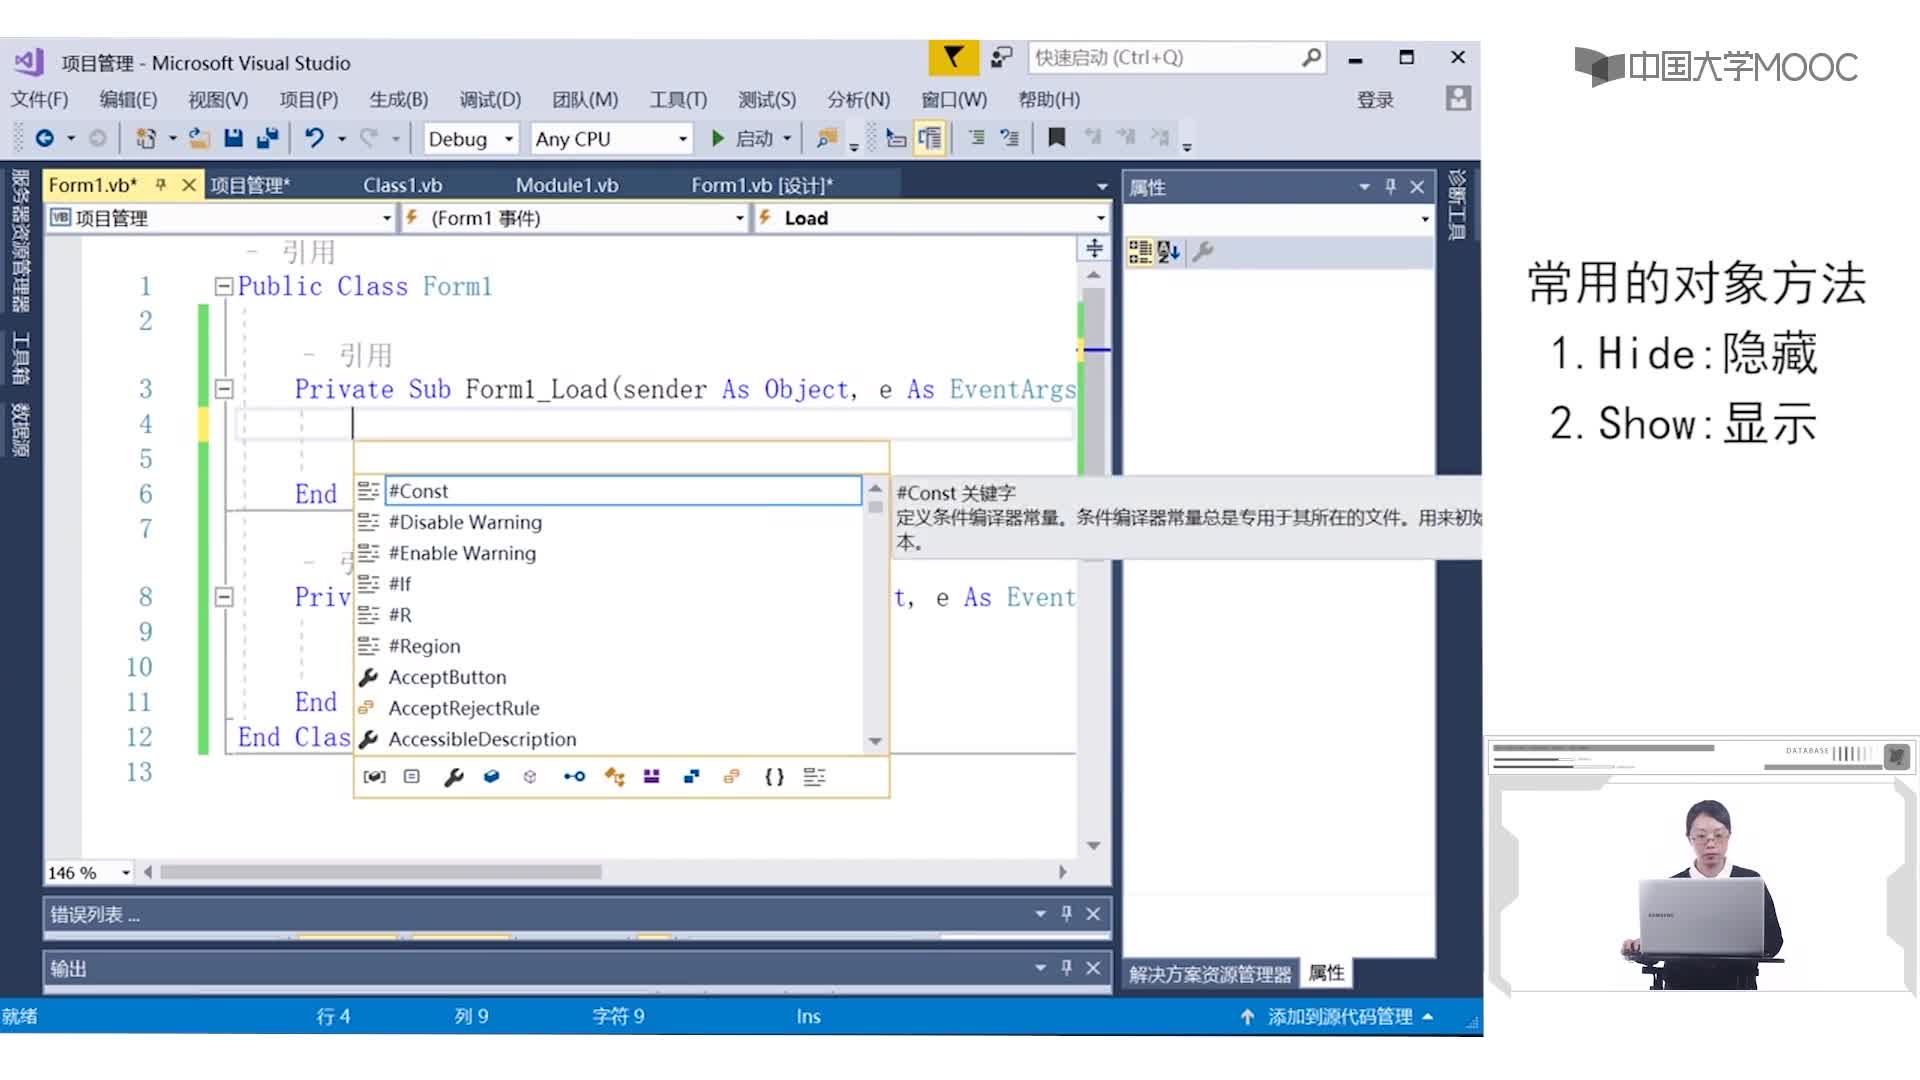Toggle interfaces filter in IntelliSense bar
Image resolution: width=1920 pixels, height=1080 pixels.
574,777
